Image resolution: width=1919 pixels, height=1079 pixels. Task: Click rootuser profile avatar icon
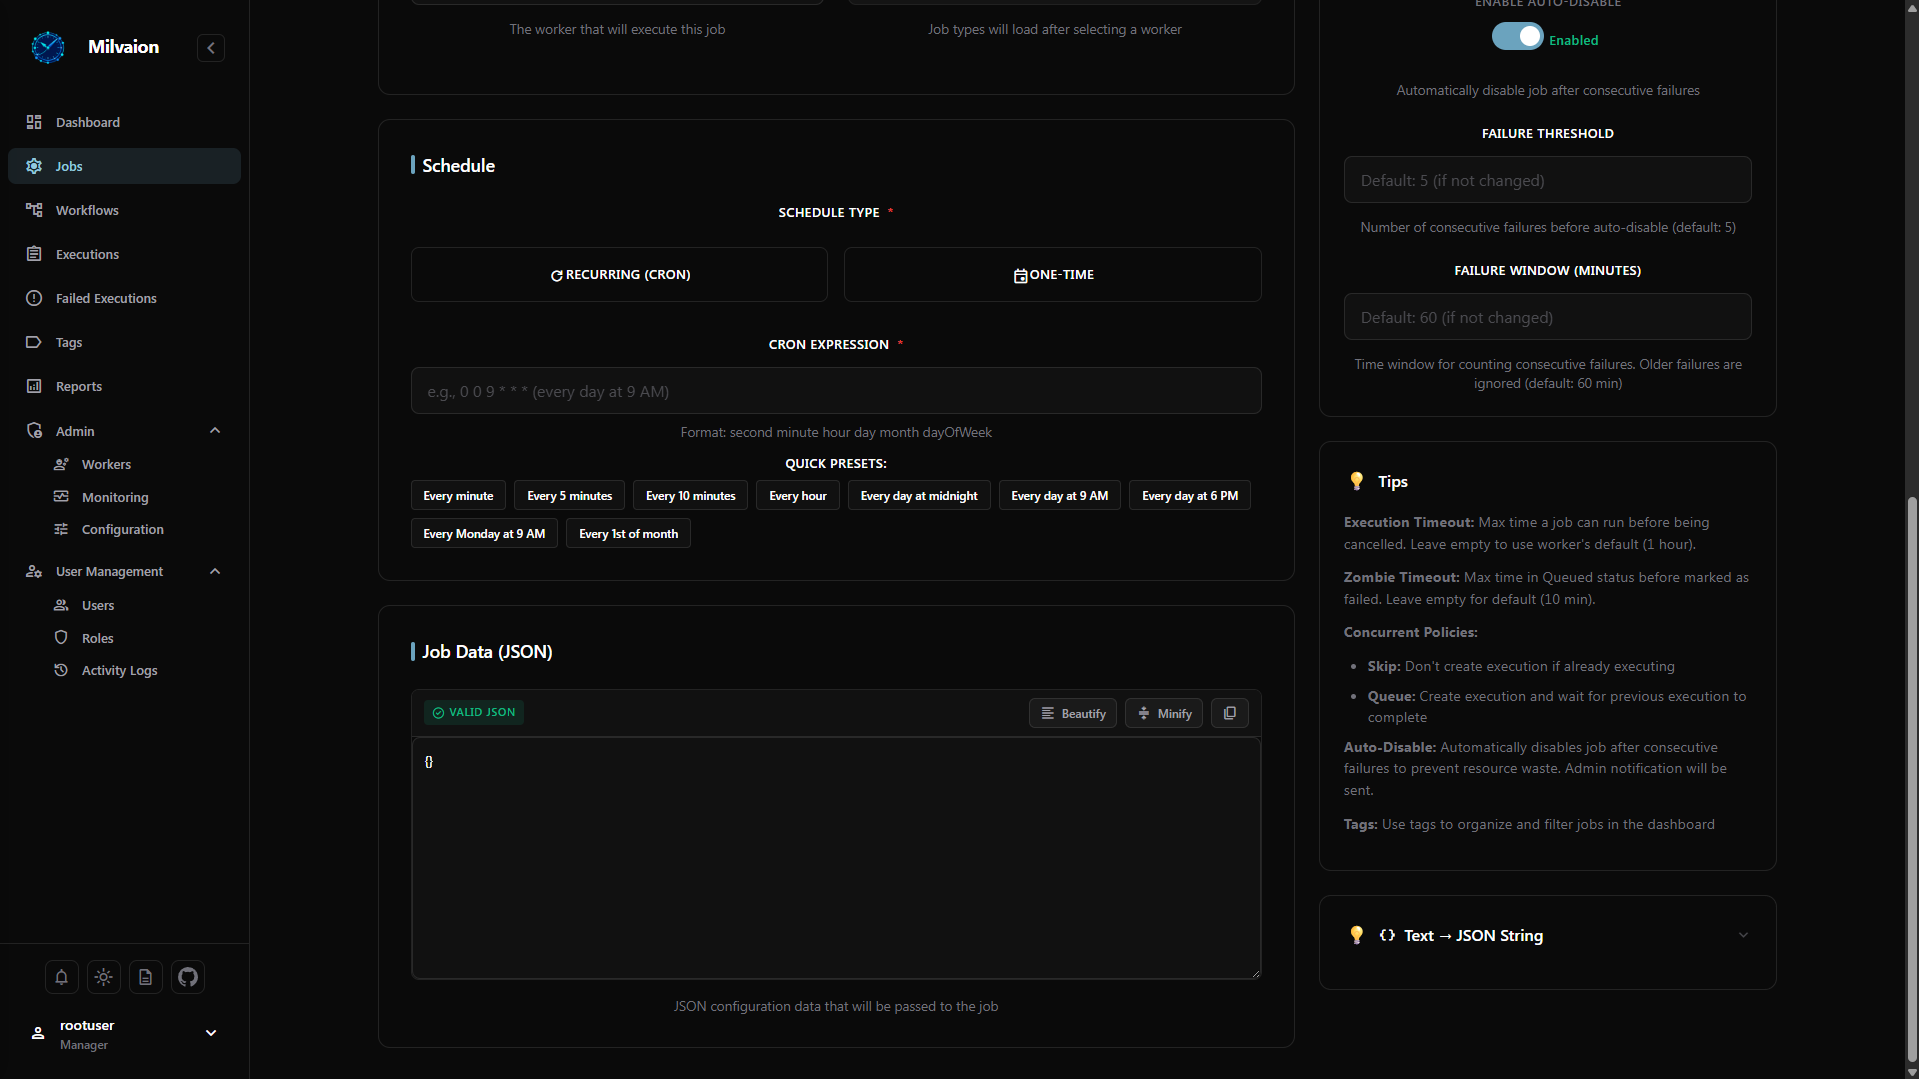[x=38, y=1033]
